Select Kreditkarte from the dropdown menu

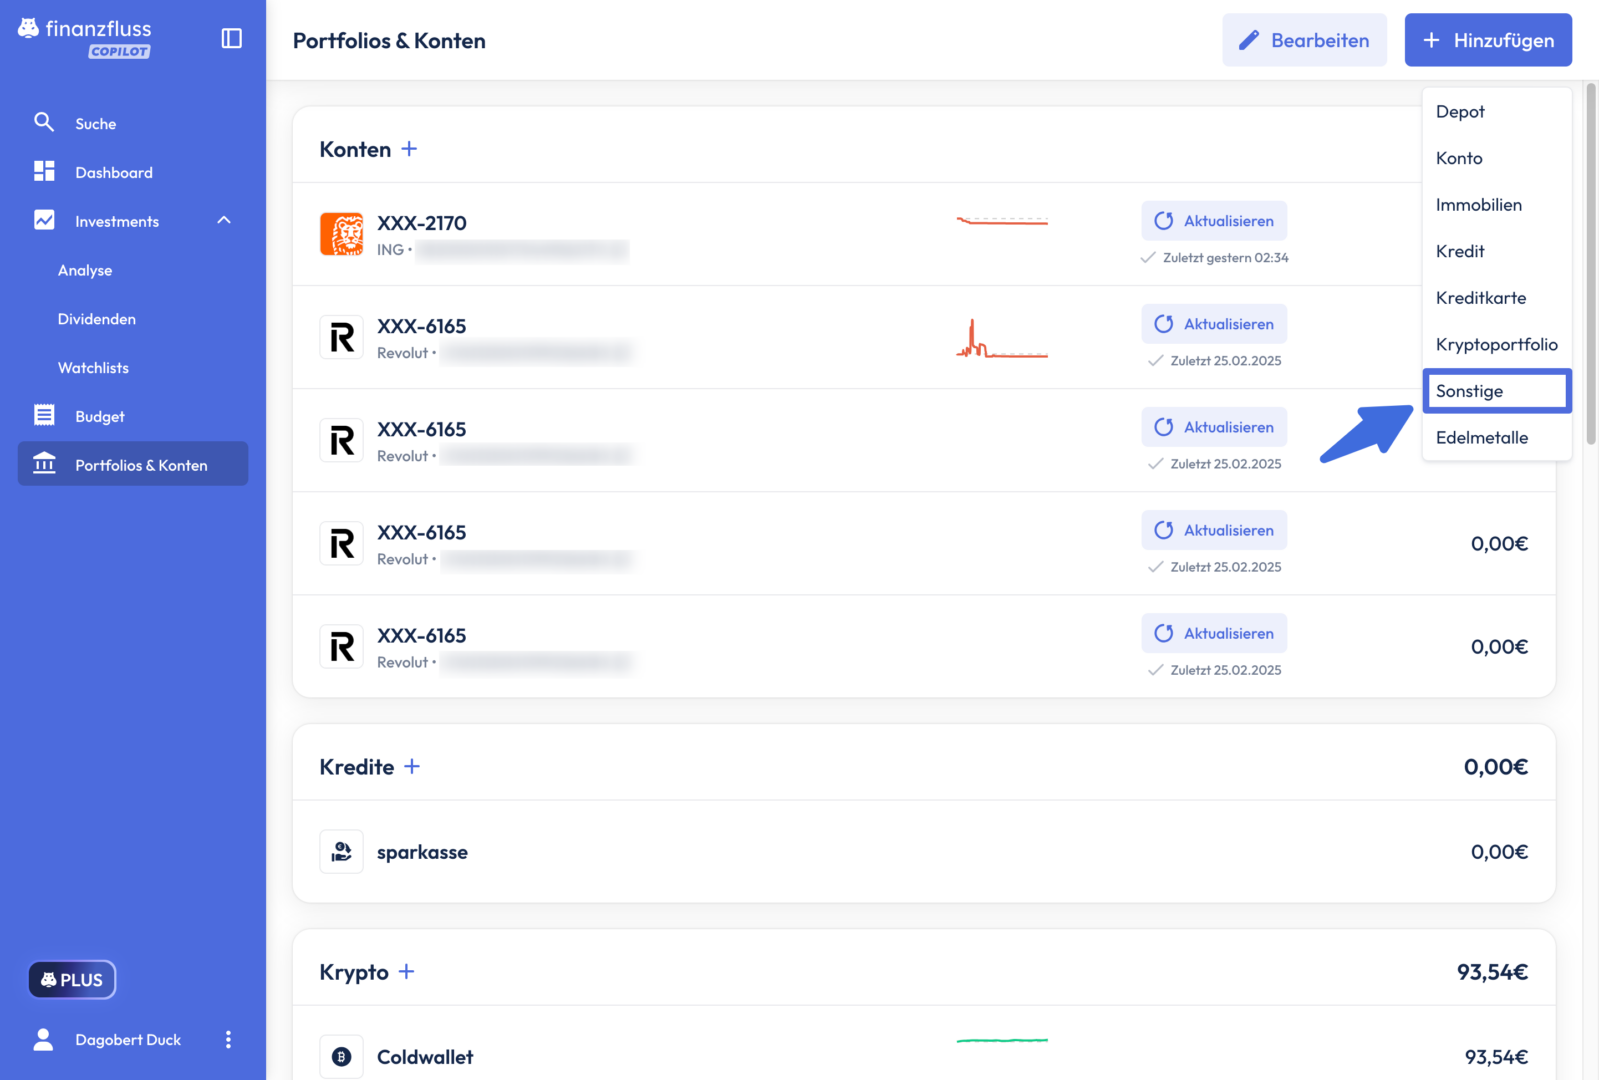pos(1497,297)
